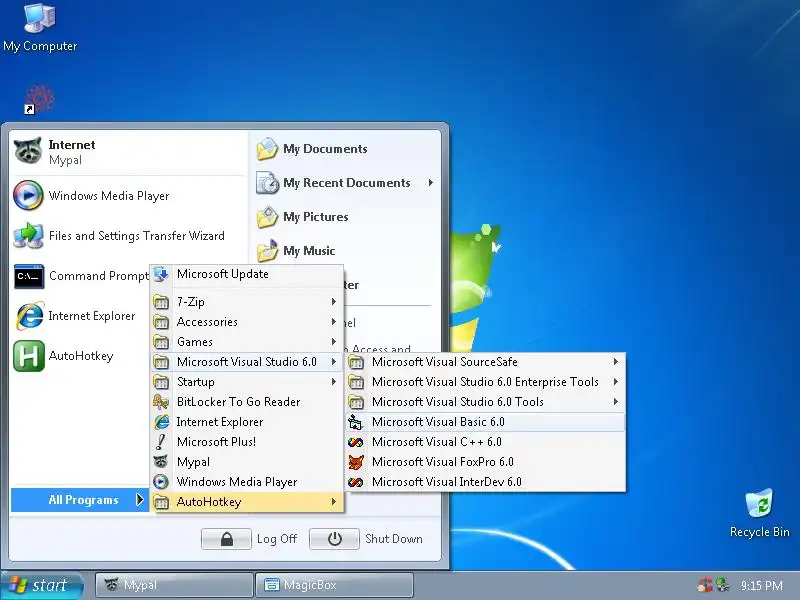Launch Microsoft Visual FoxPro 6.0

tap(485, 462)
